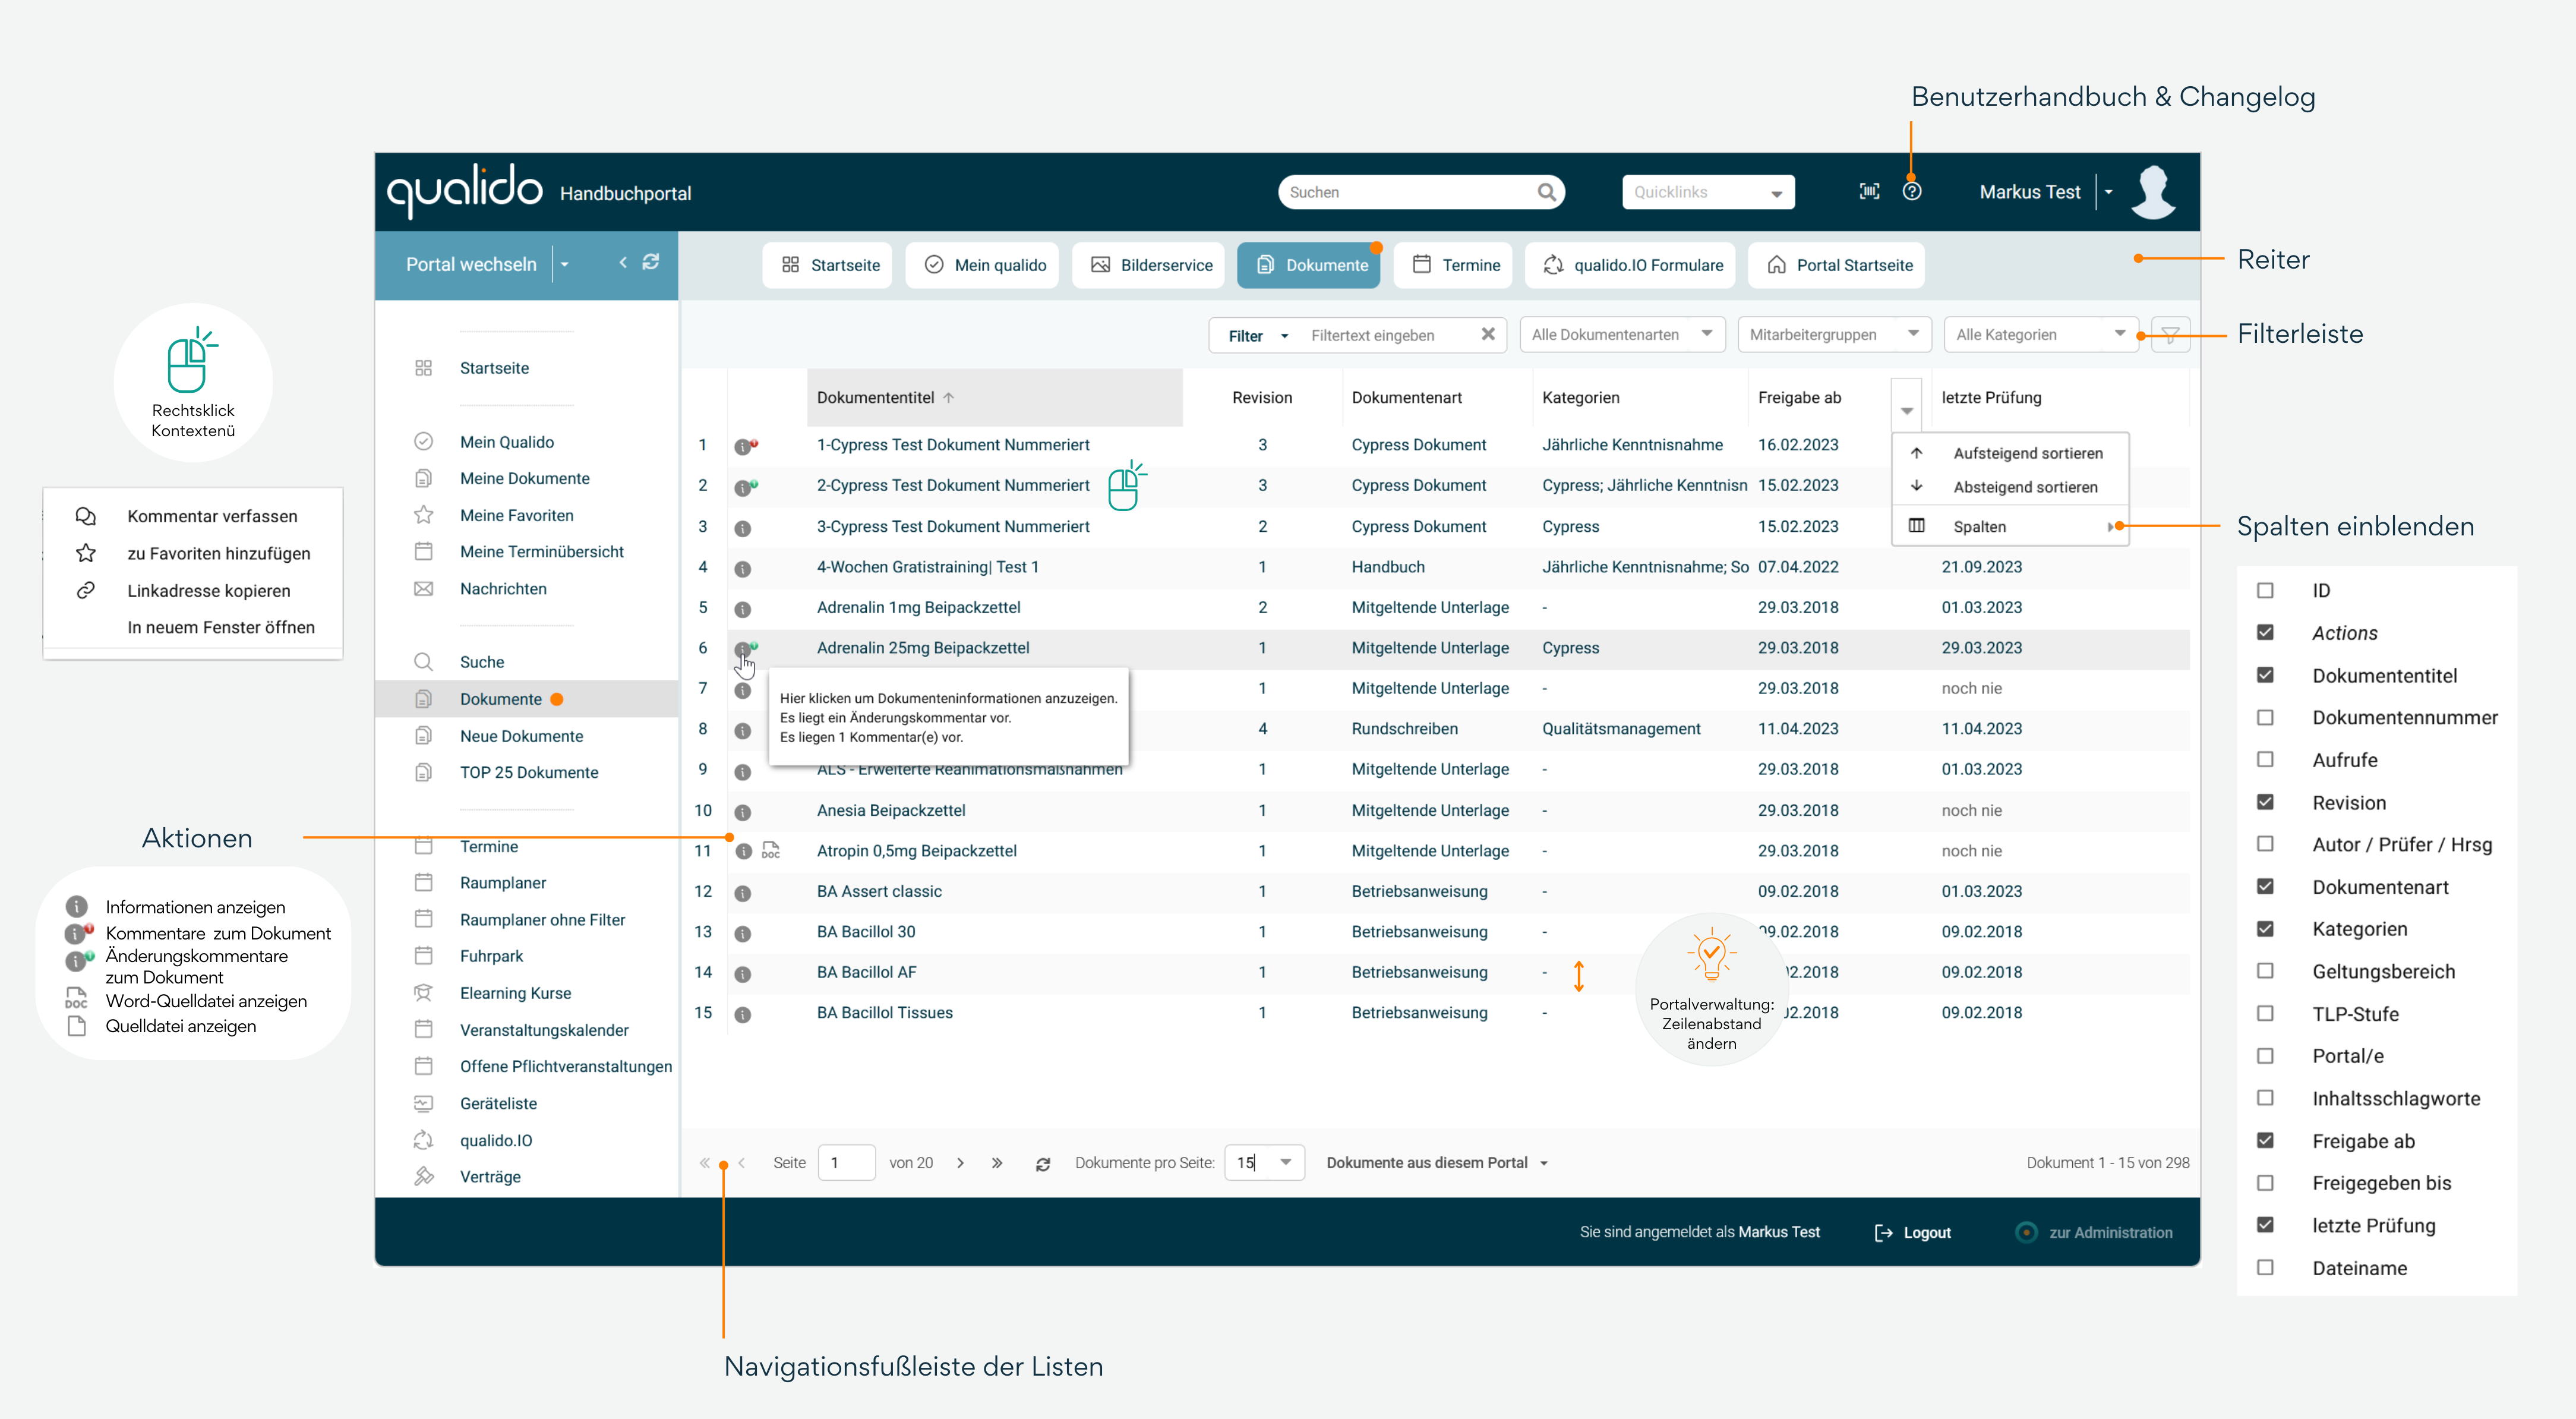
Task: Click the Suche magnifier icon in sidebar
Action: [x=423, y=662]
